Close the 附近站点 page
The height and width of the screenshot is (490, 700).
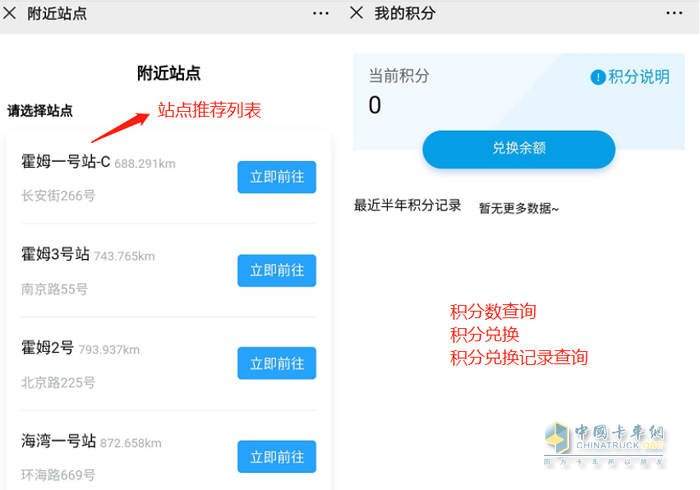tap(10, 13)
